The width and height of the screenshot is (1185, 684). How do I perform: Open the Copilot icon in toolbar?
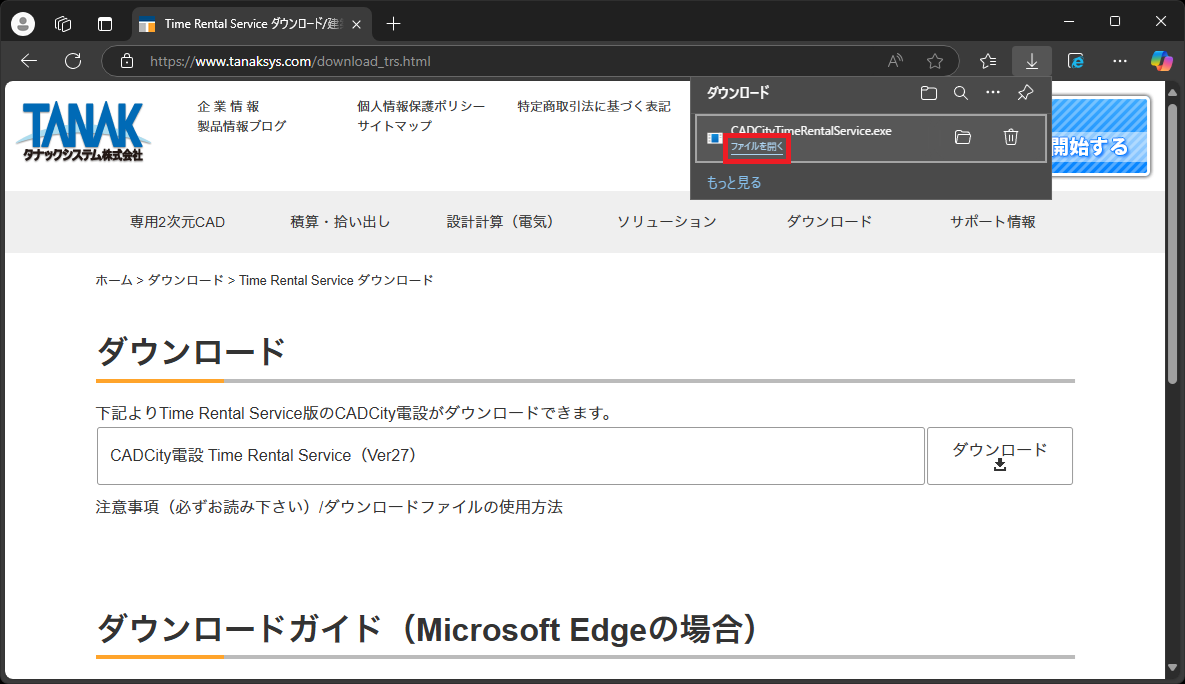1161,61
